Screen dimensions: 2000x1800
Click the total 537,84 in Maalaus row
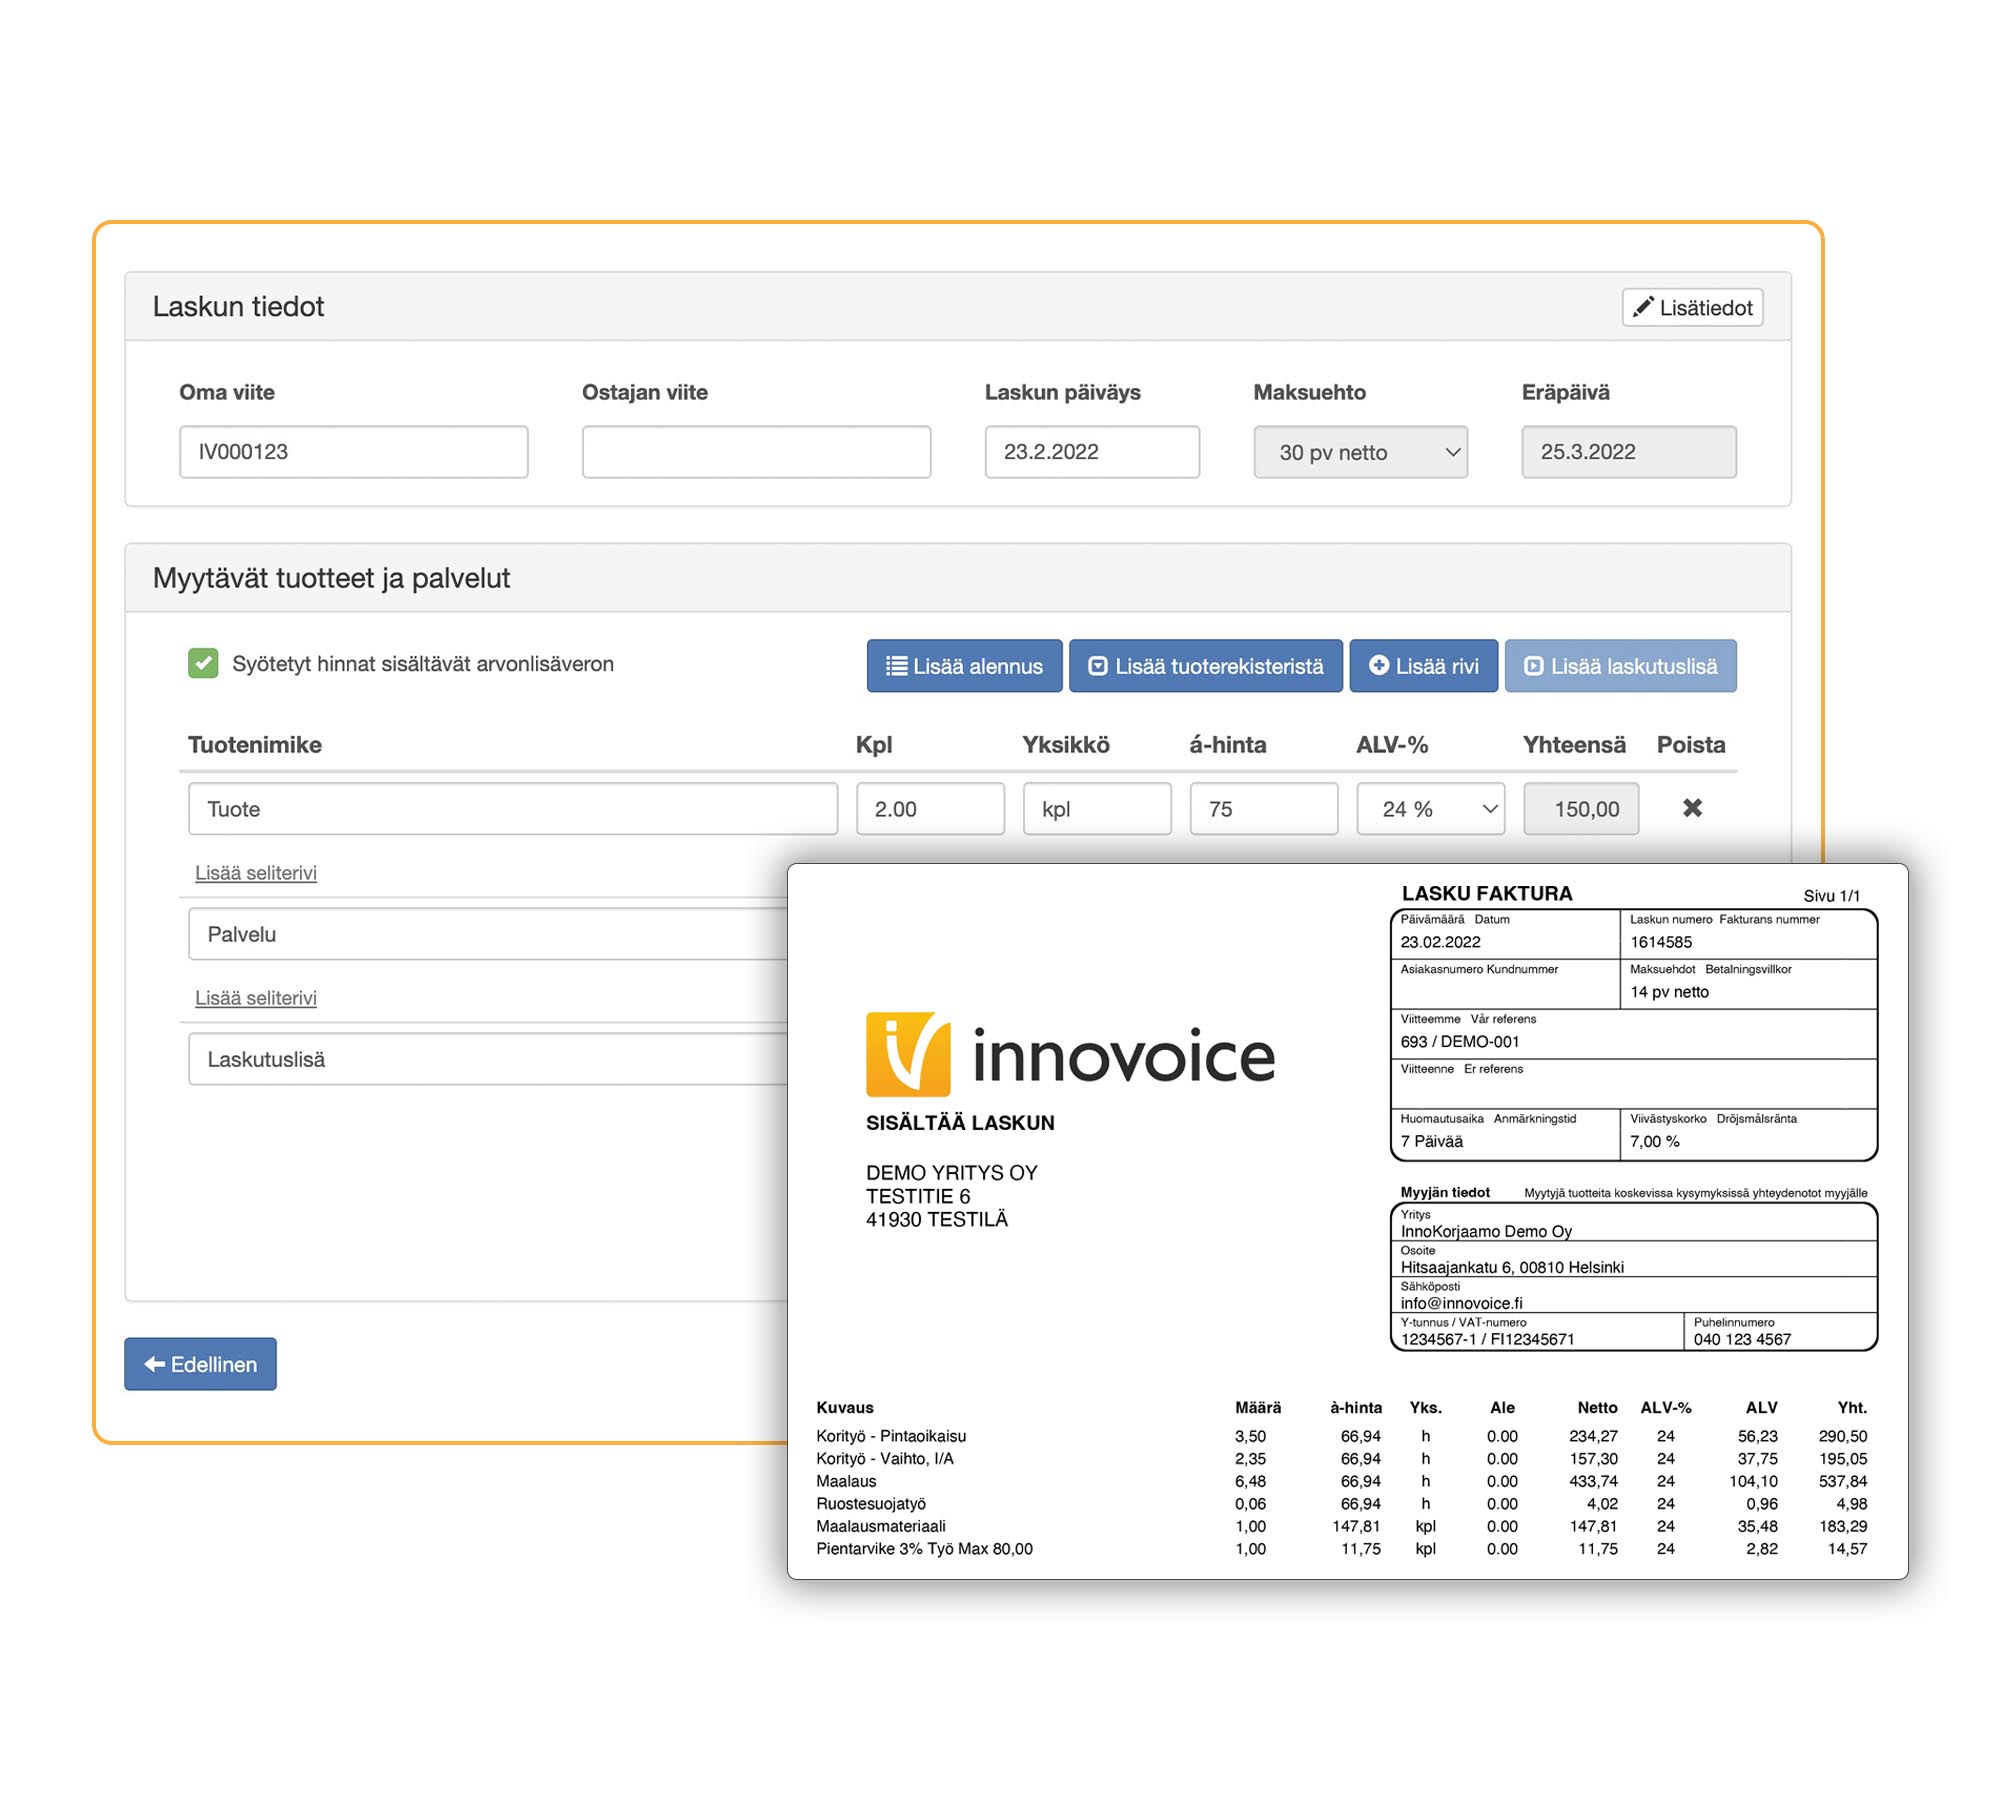coord(1842,1481)
